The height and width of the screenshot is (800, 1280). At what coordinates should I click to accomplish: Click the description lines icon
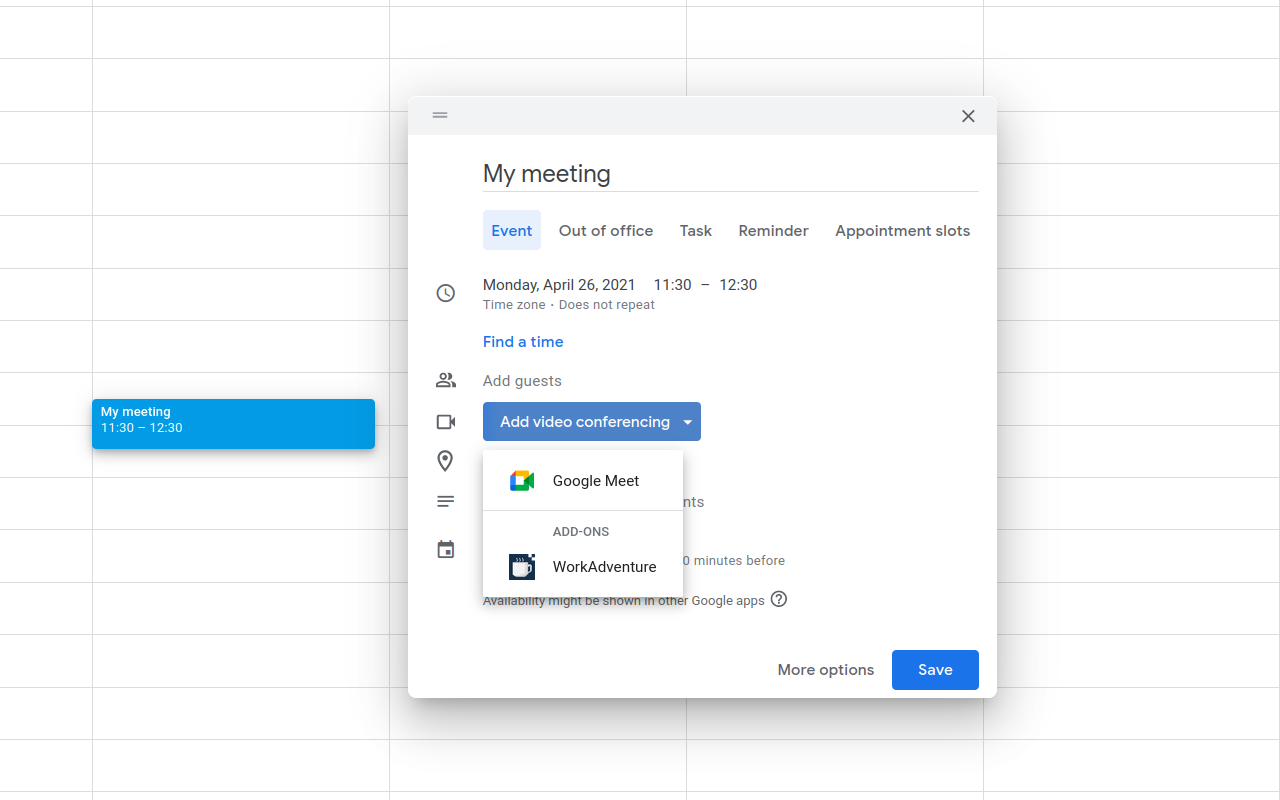(x=446, y=501)
